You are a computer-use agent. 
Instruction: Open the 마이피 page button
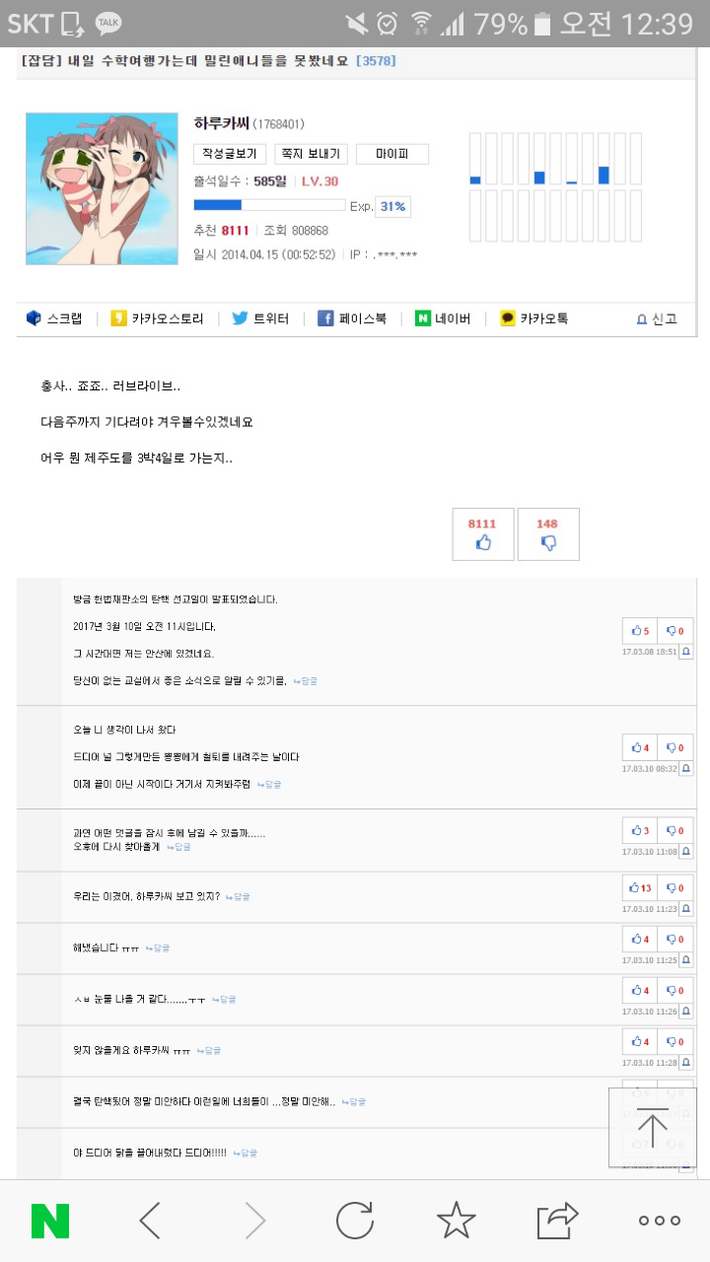pos(392,154)
